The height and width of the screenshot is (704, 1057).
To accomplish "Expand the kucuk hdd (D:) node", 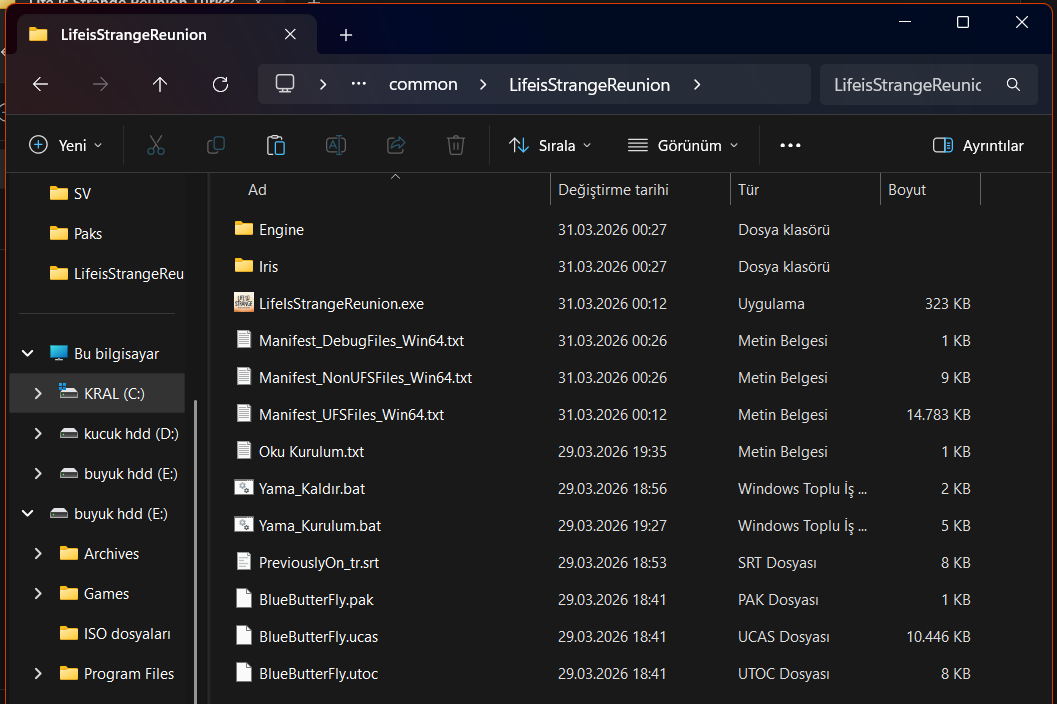I will [38, 434].
